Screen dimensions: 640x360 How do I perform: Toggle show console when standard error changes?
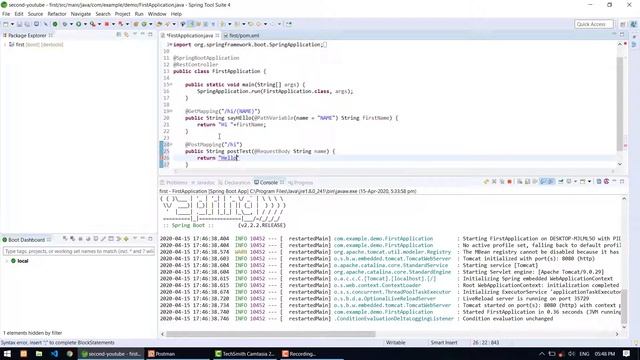point(551,182)
